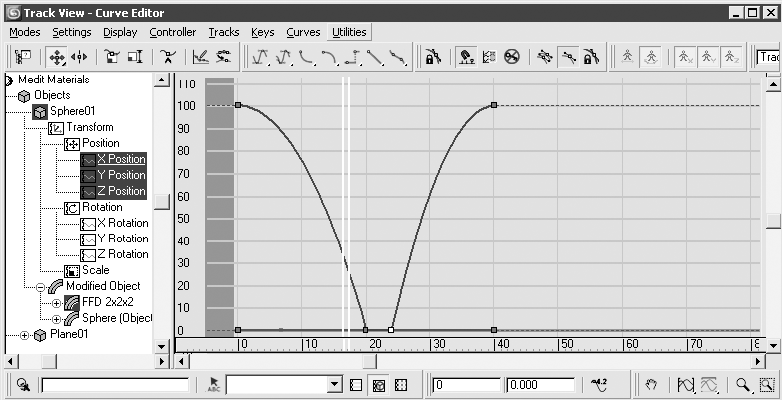Click the key at frame 40 value 100
This screenshot has width=782, height=400.
(x=494, y=105)
